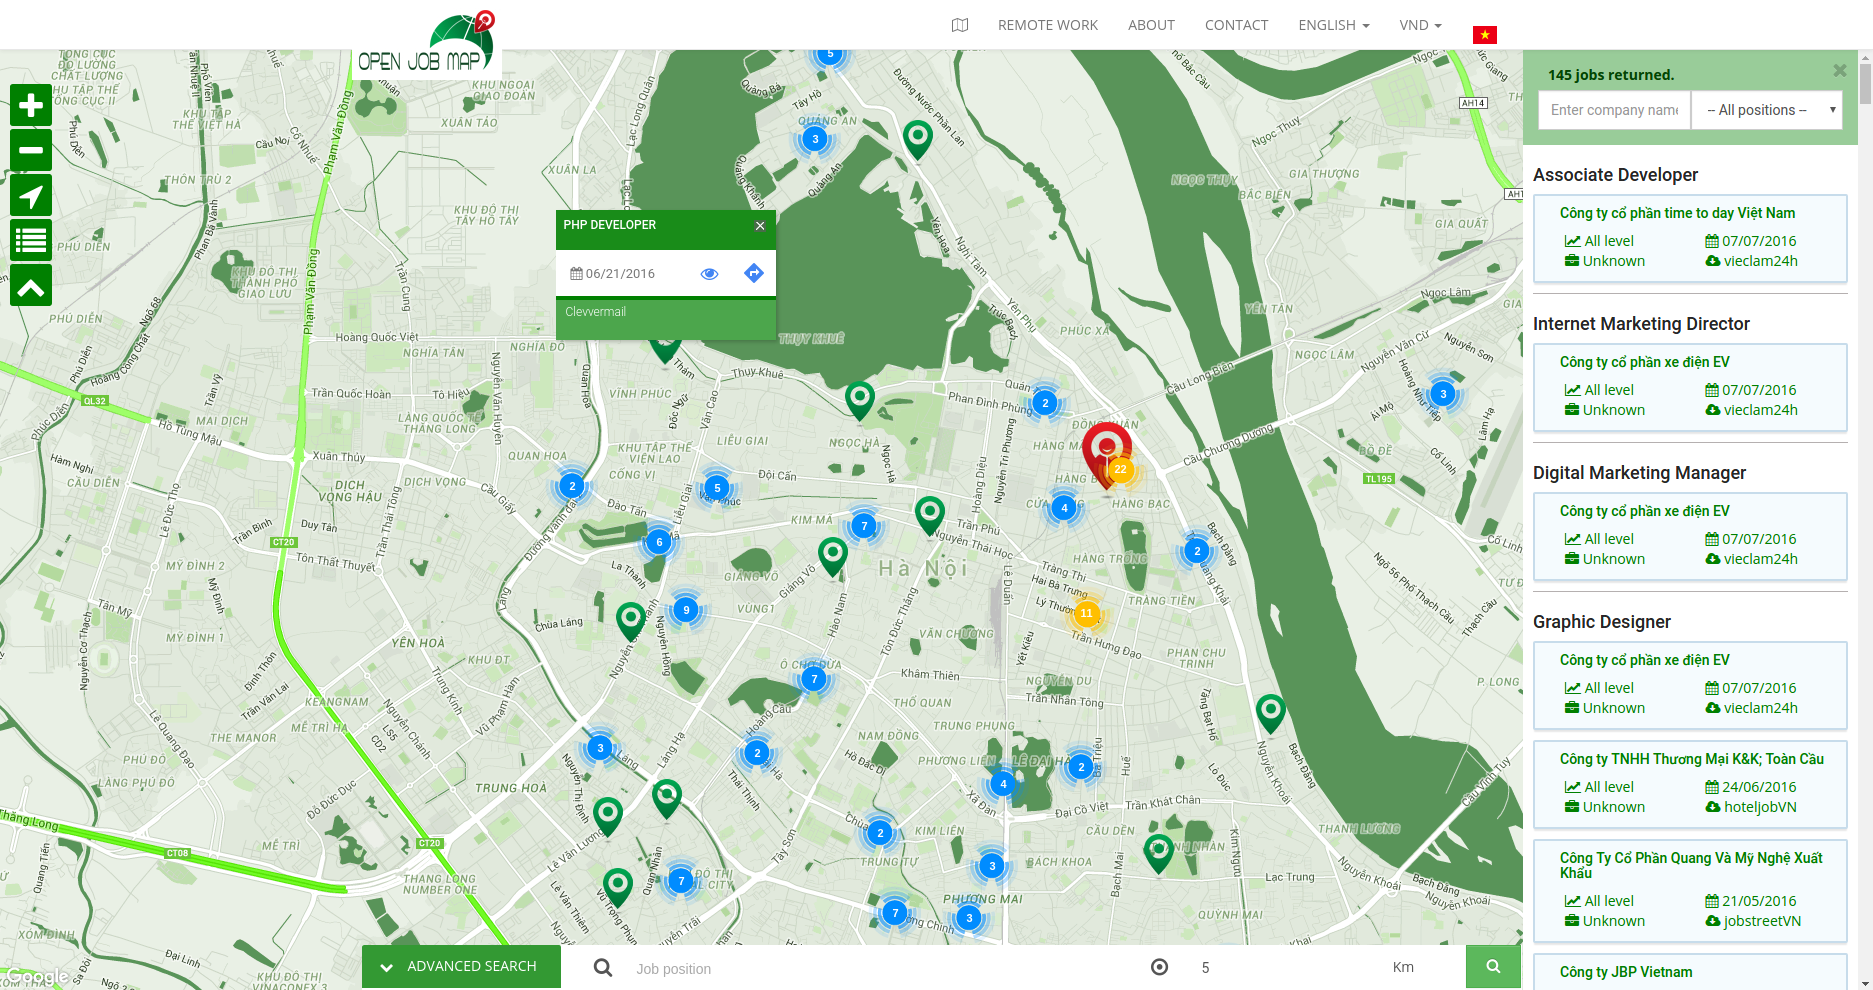Get directions to the PHP Developer job

754,273
